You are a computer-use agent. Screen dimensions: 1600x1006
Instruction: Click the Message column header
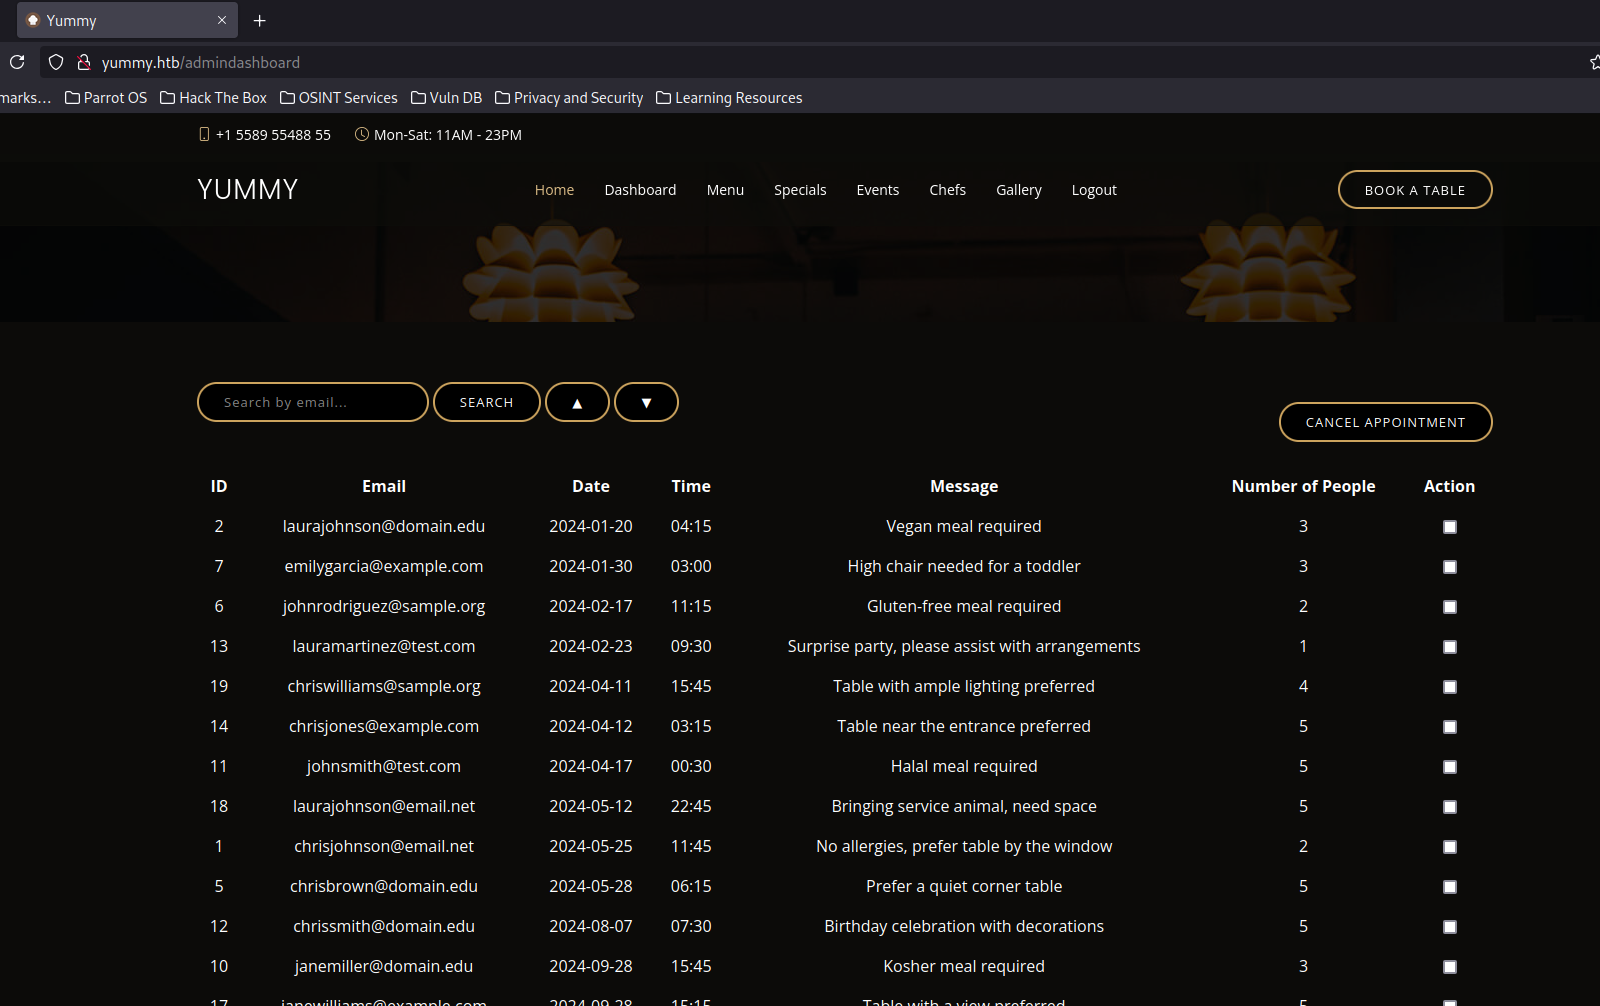(964, 486)
